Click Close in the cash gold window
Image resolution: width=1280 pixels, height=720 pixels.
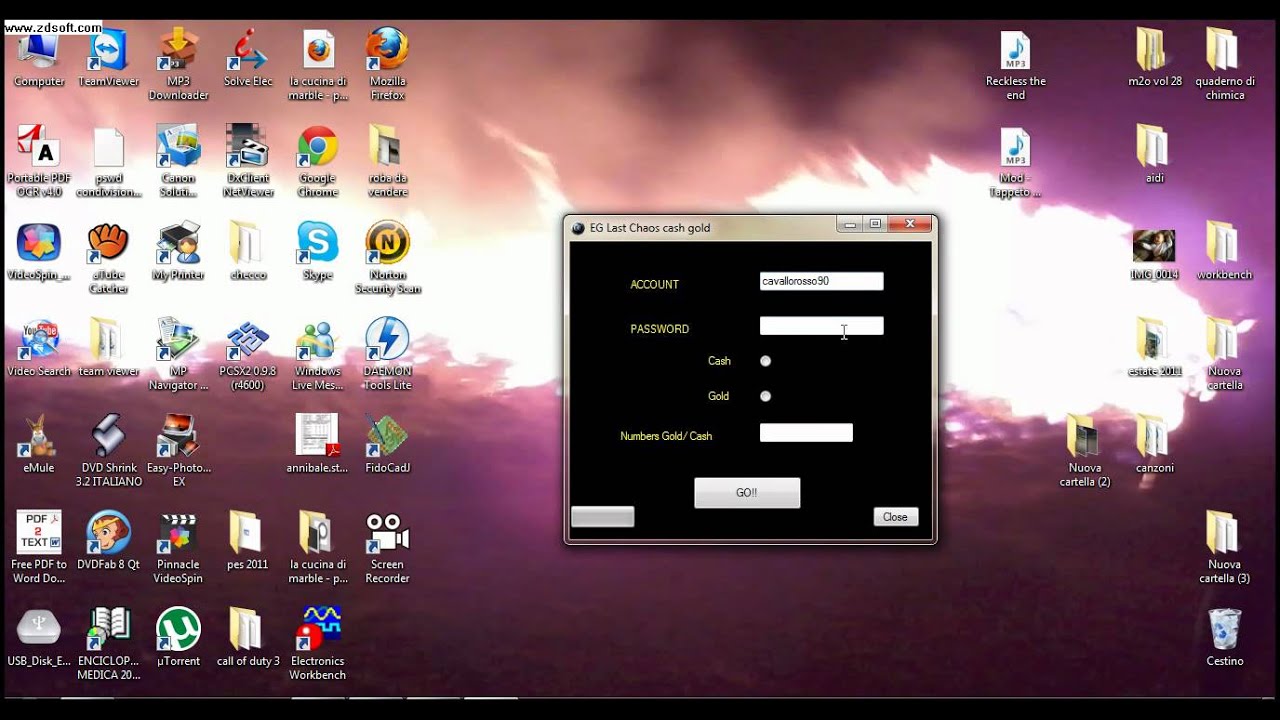(x=895, y=516)
